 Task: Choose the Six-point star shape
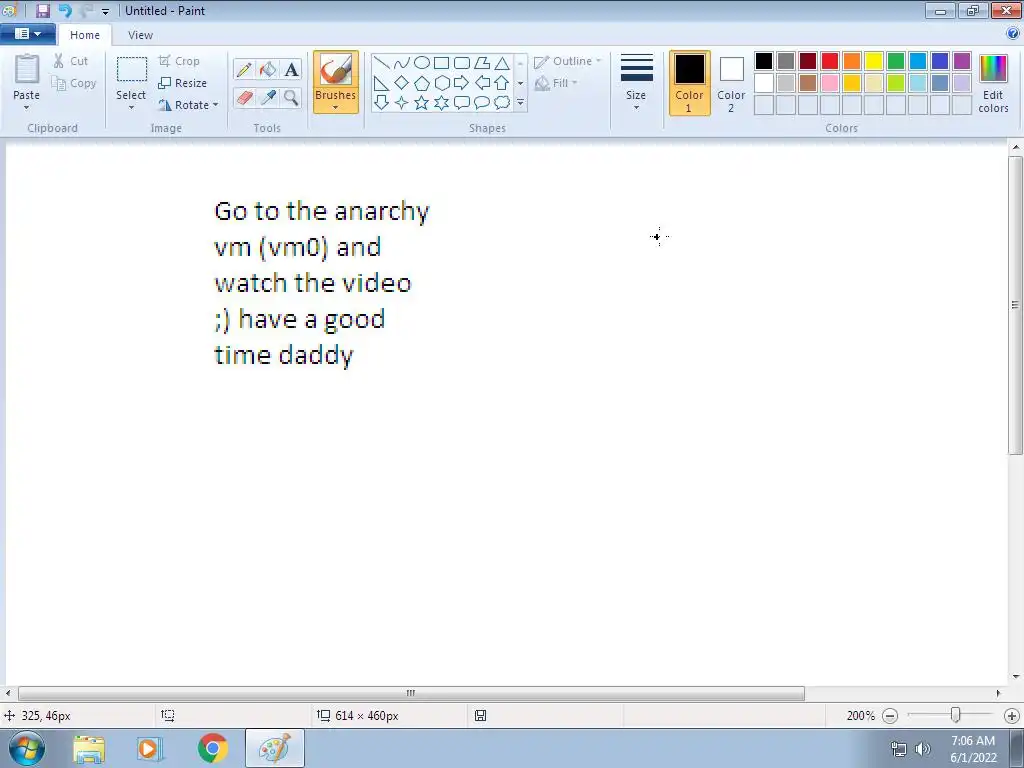tap(441, 103)
